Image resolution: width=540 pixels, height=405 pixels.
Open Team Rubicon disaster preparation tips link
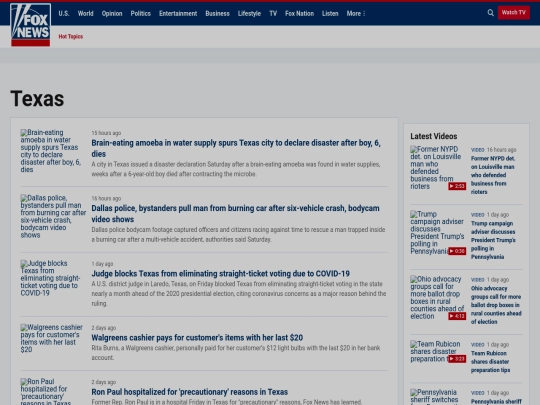coord(490,362)
